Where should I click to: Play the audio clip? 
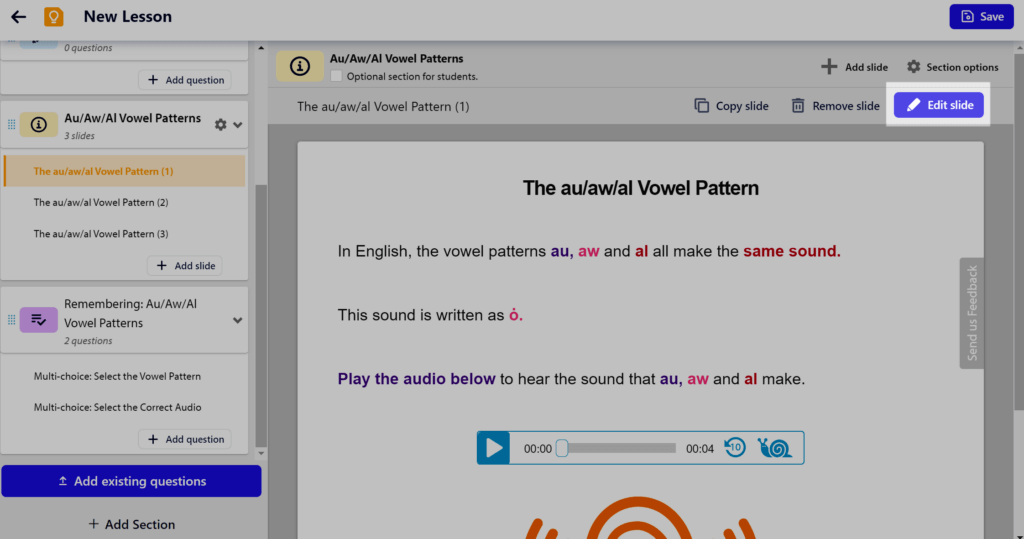(494, 448)
